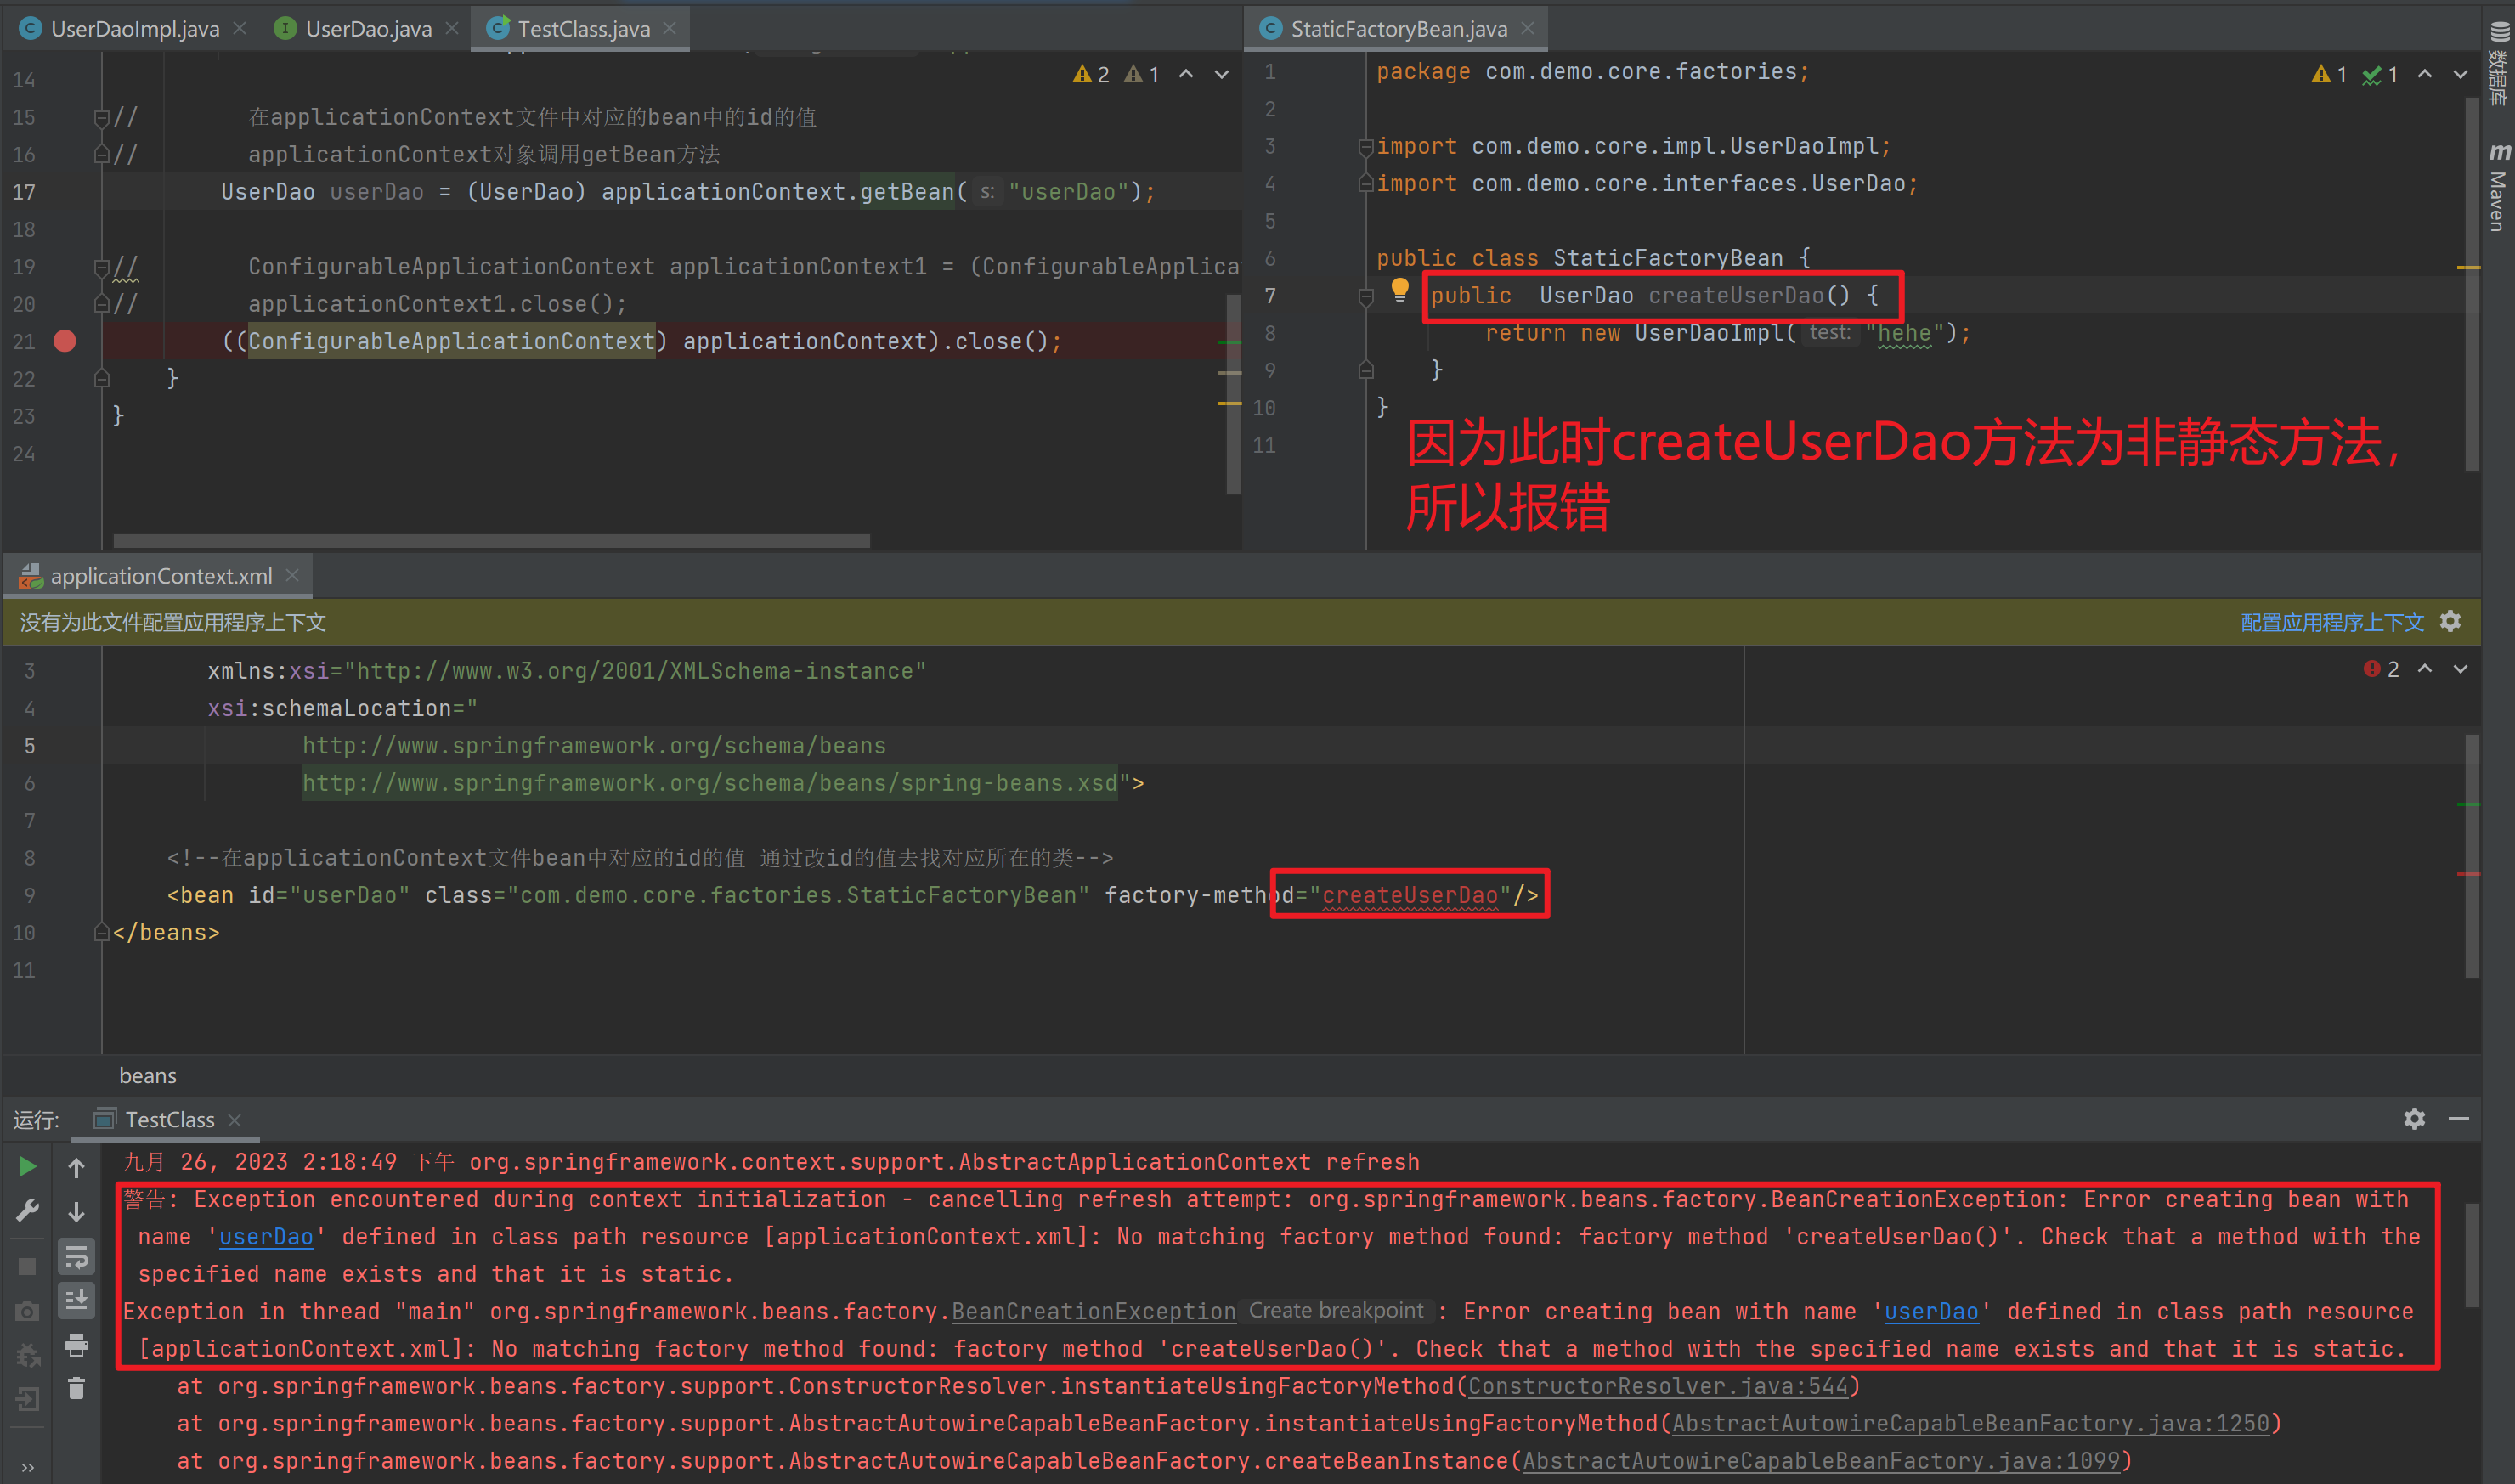Image resolution: width=2515 pixels, height=1484 pixels.
Task: Click the yellow lightbulb intention icon
Action: [1399, 291]
